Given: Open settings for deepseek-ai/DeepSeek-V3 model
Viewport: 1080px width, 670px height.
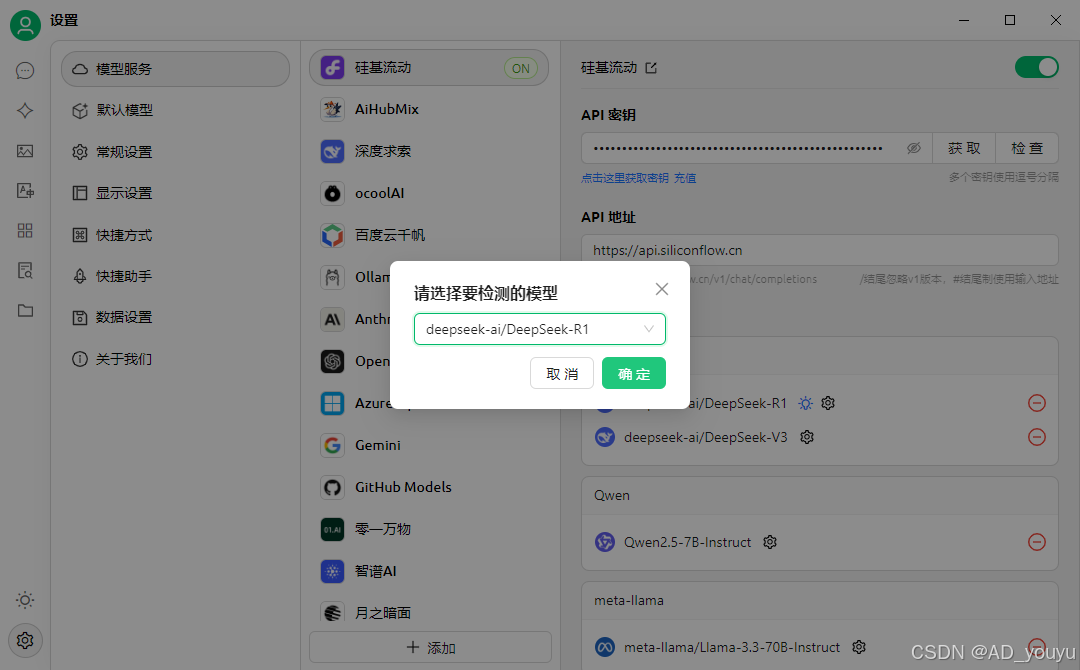Looking at the screenshot, I should pyautogui.click(x=807, y=437).
